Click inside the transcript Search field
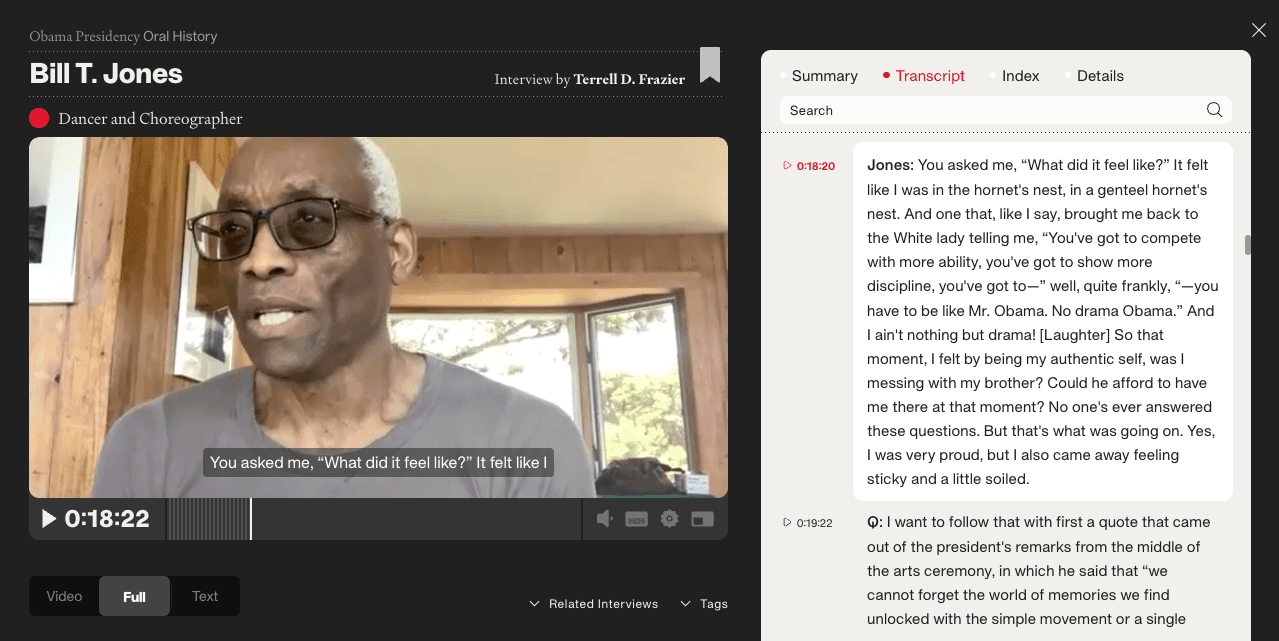The image size is (1279, 641). pos(950,110)
